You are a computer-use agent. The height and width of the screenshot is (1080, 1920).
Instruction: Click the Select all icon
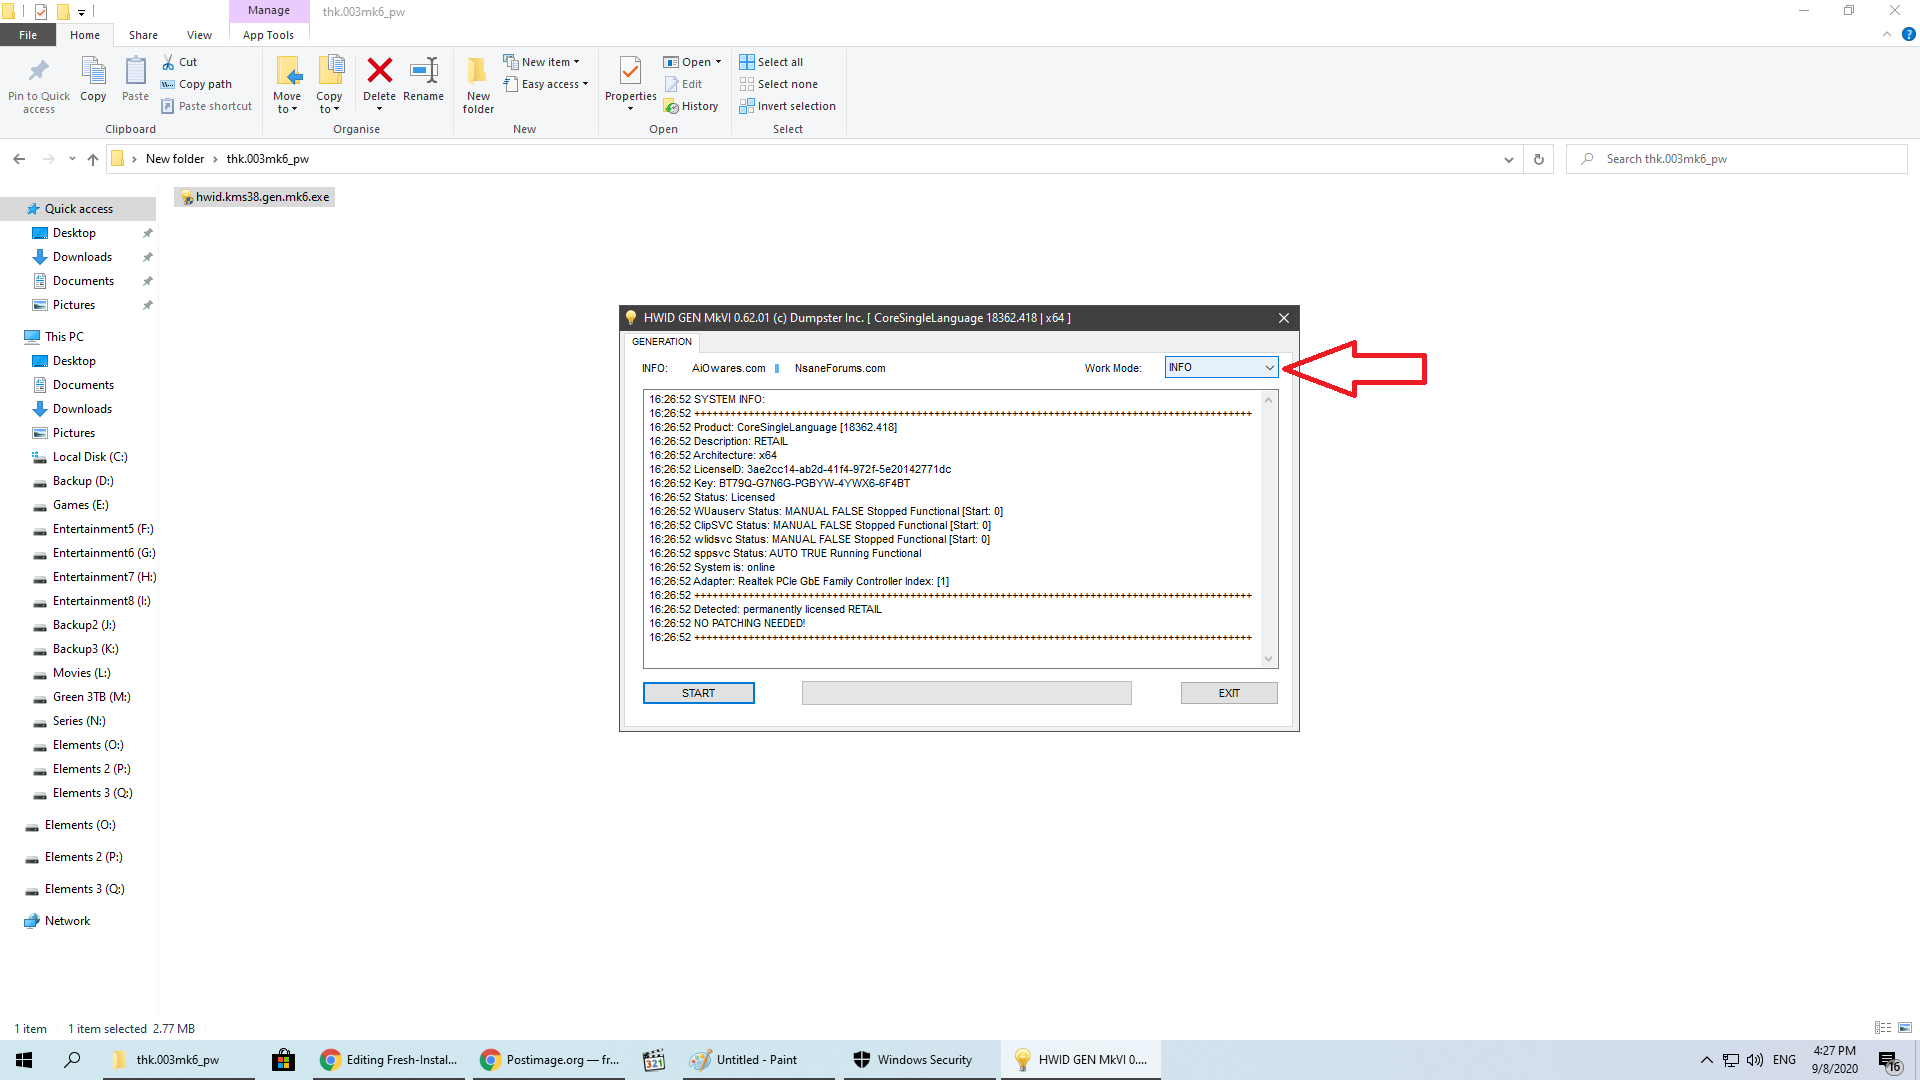[x=747, y=62]
